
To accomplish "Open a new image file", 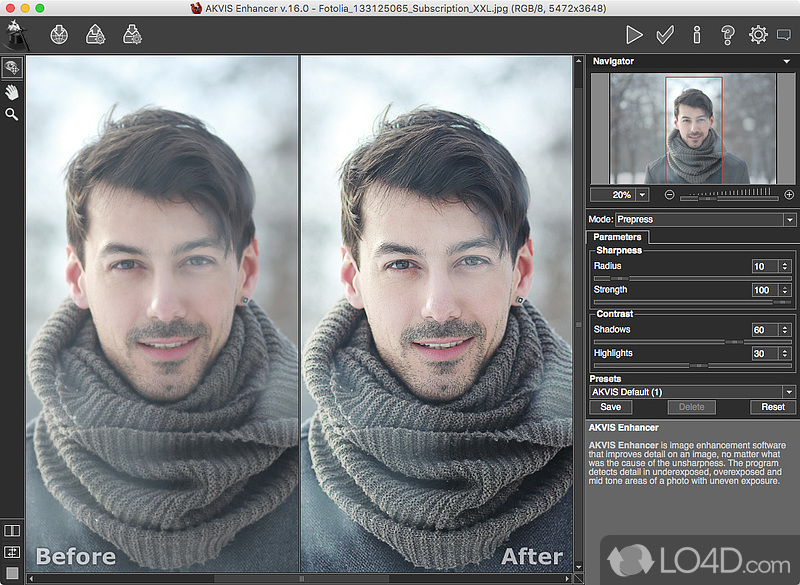I will click(58, 34).
